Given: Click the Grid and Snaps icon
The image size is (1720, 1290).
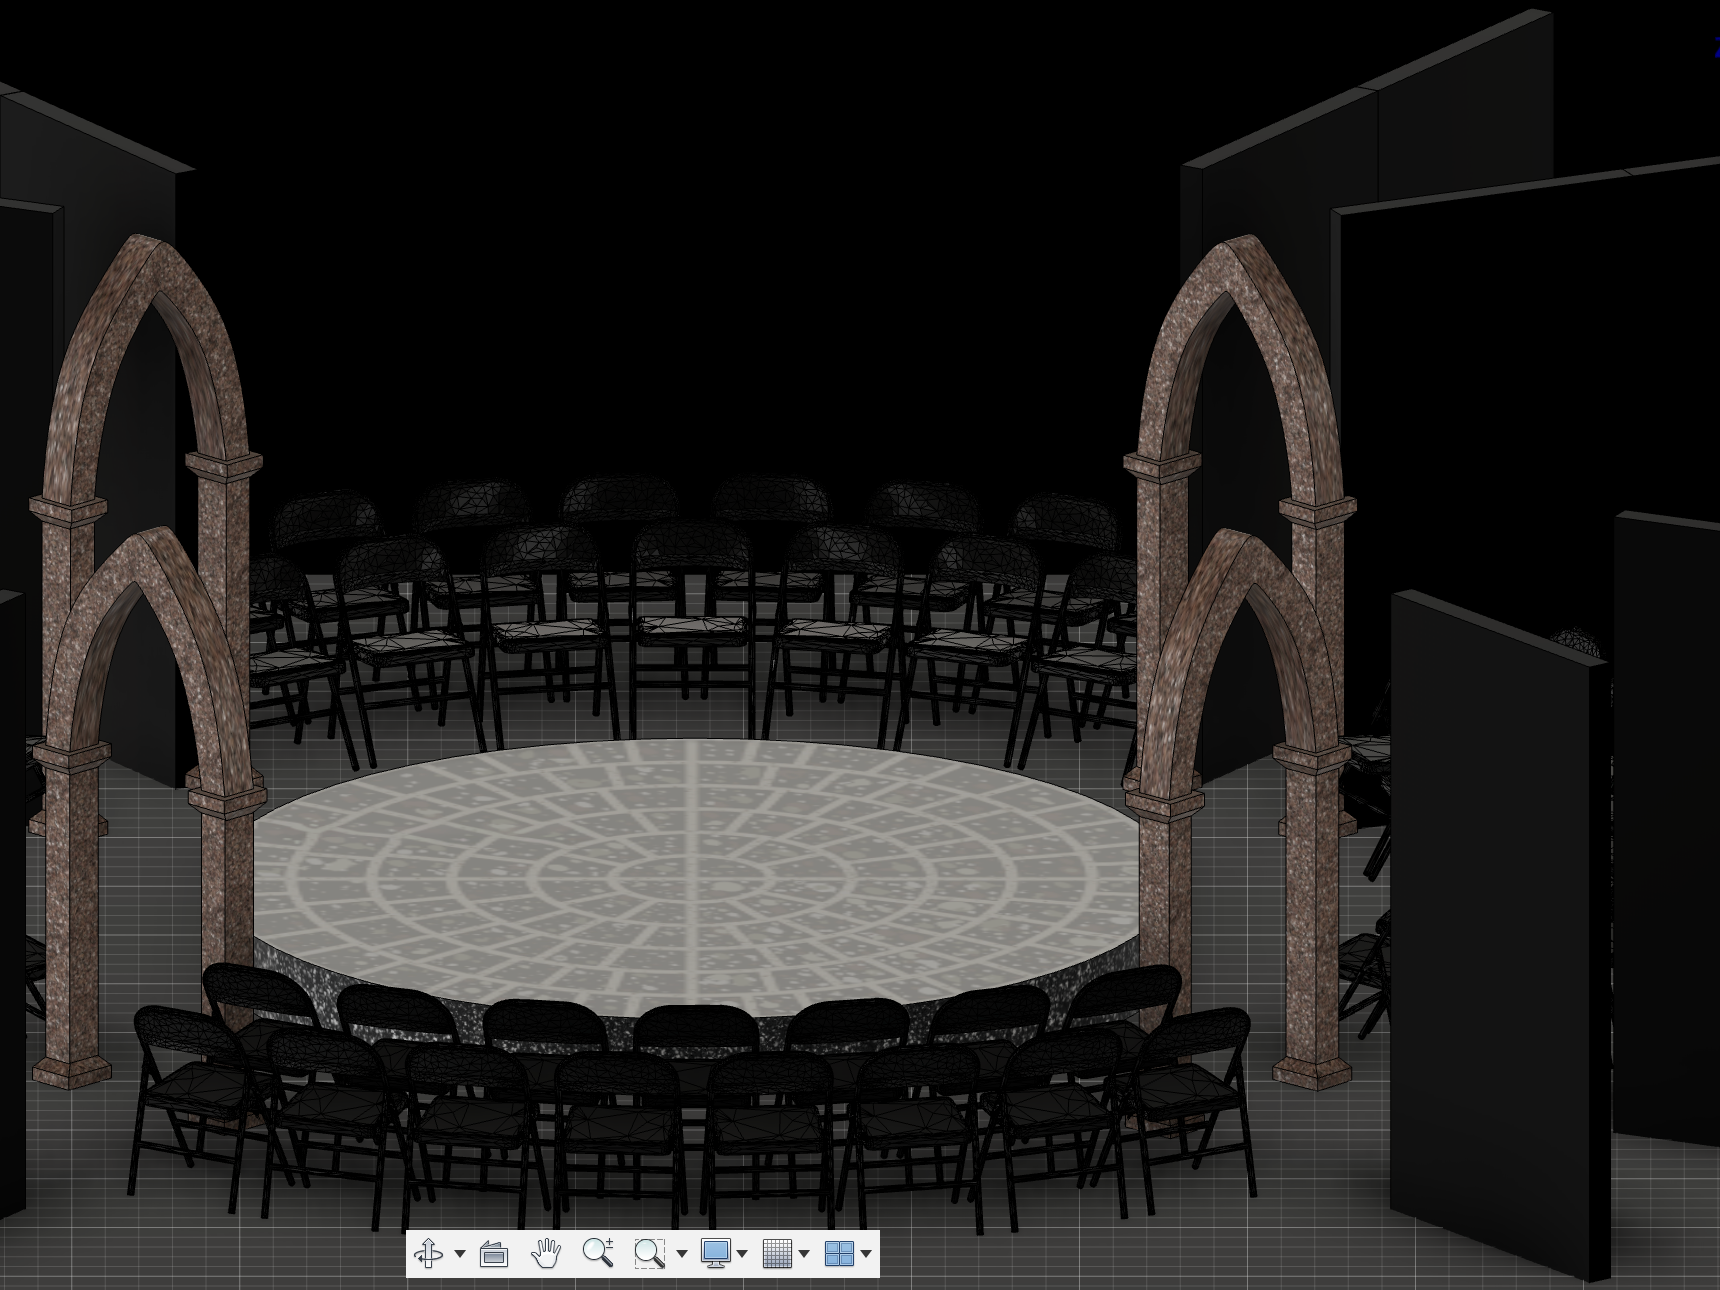Looking at the screenshot, I should pos(777,1254).
